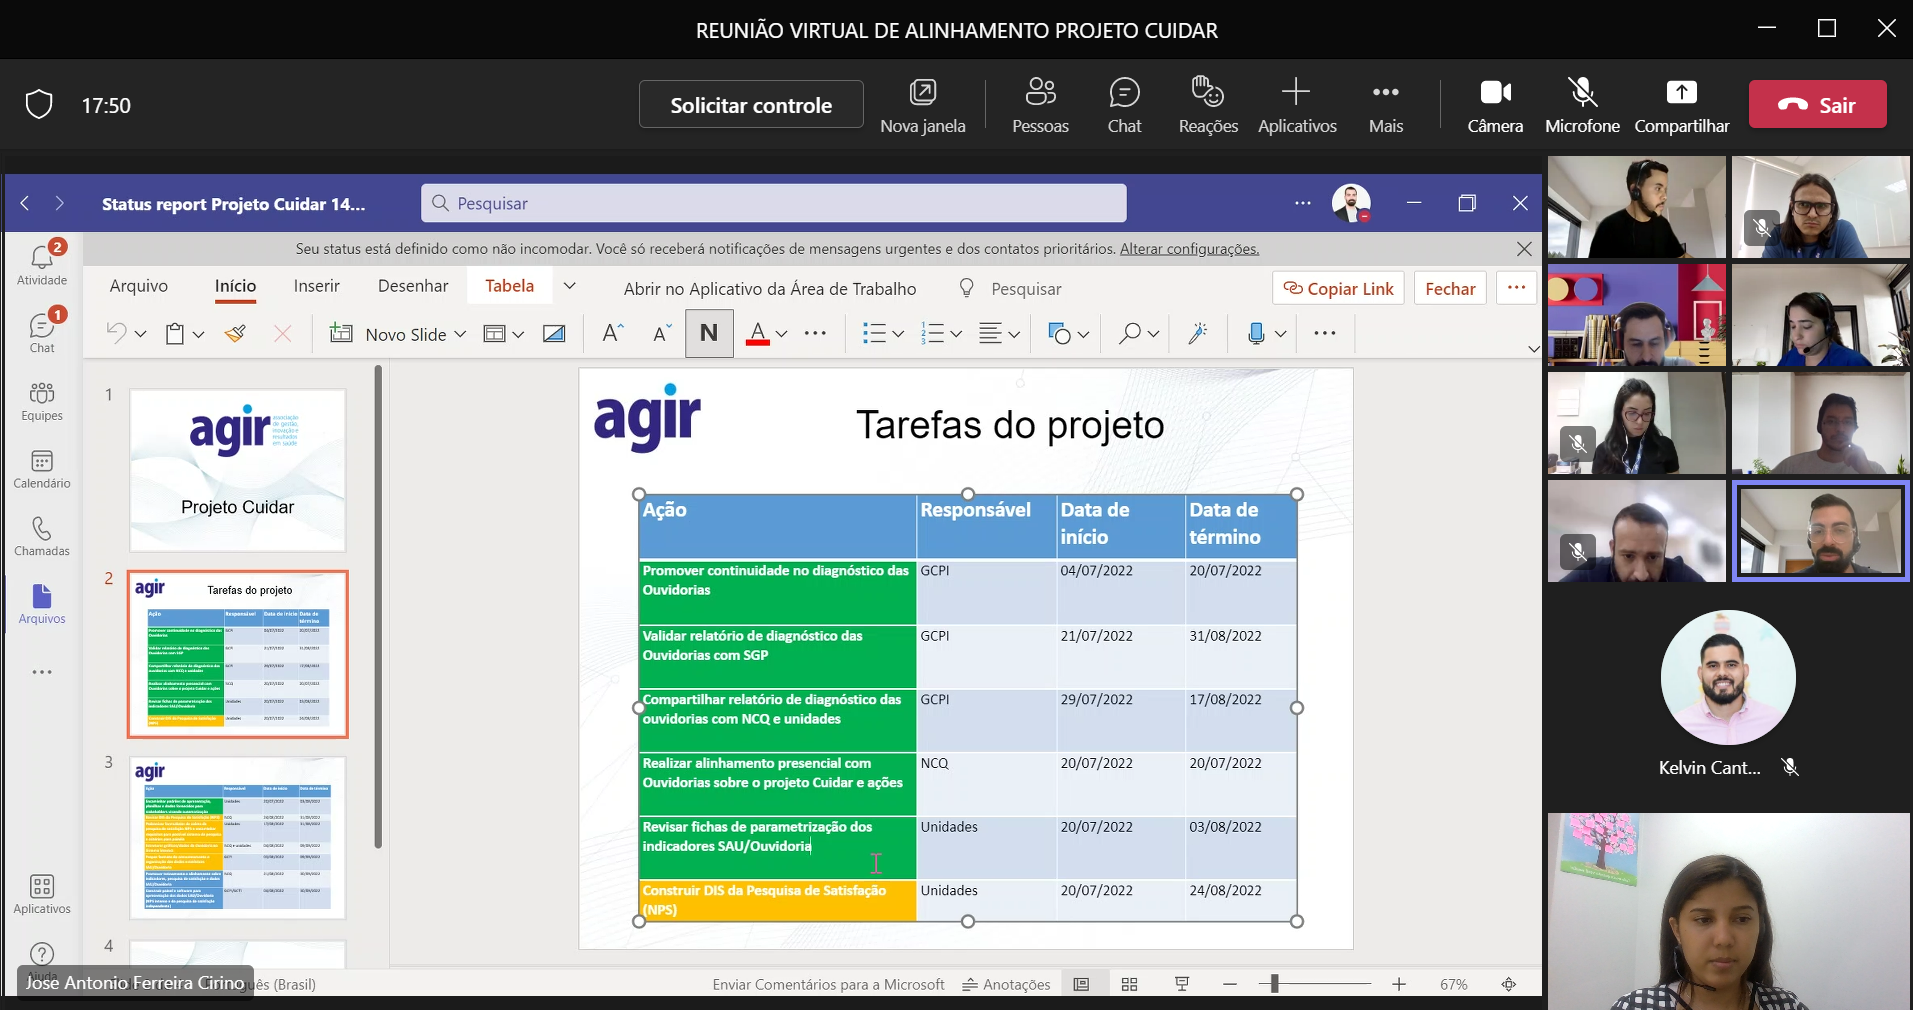Expand the Novo Slide dropdown
1913x1010 pixels.
[460, 334]
